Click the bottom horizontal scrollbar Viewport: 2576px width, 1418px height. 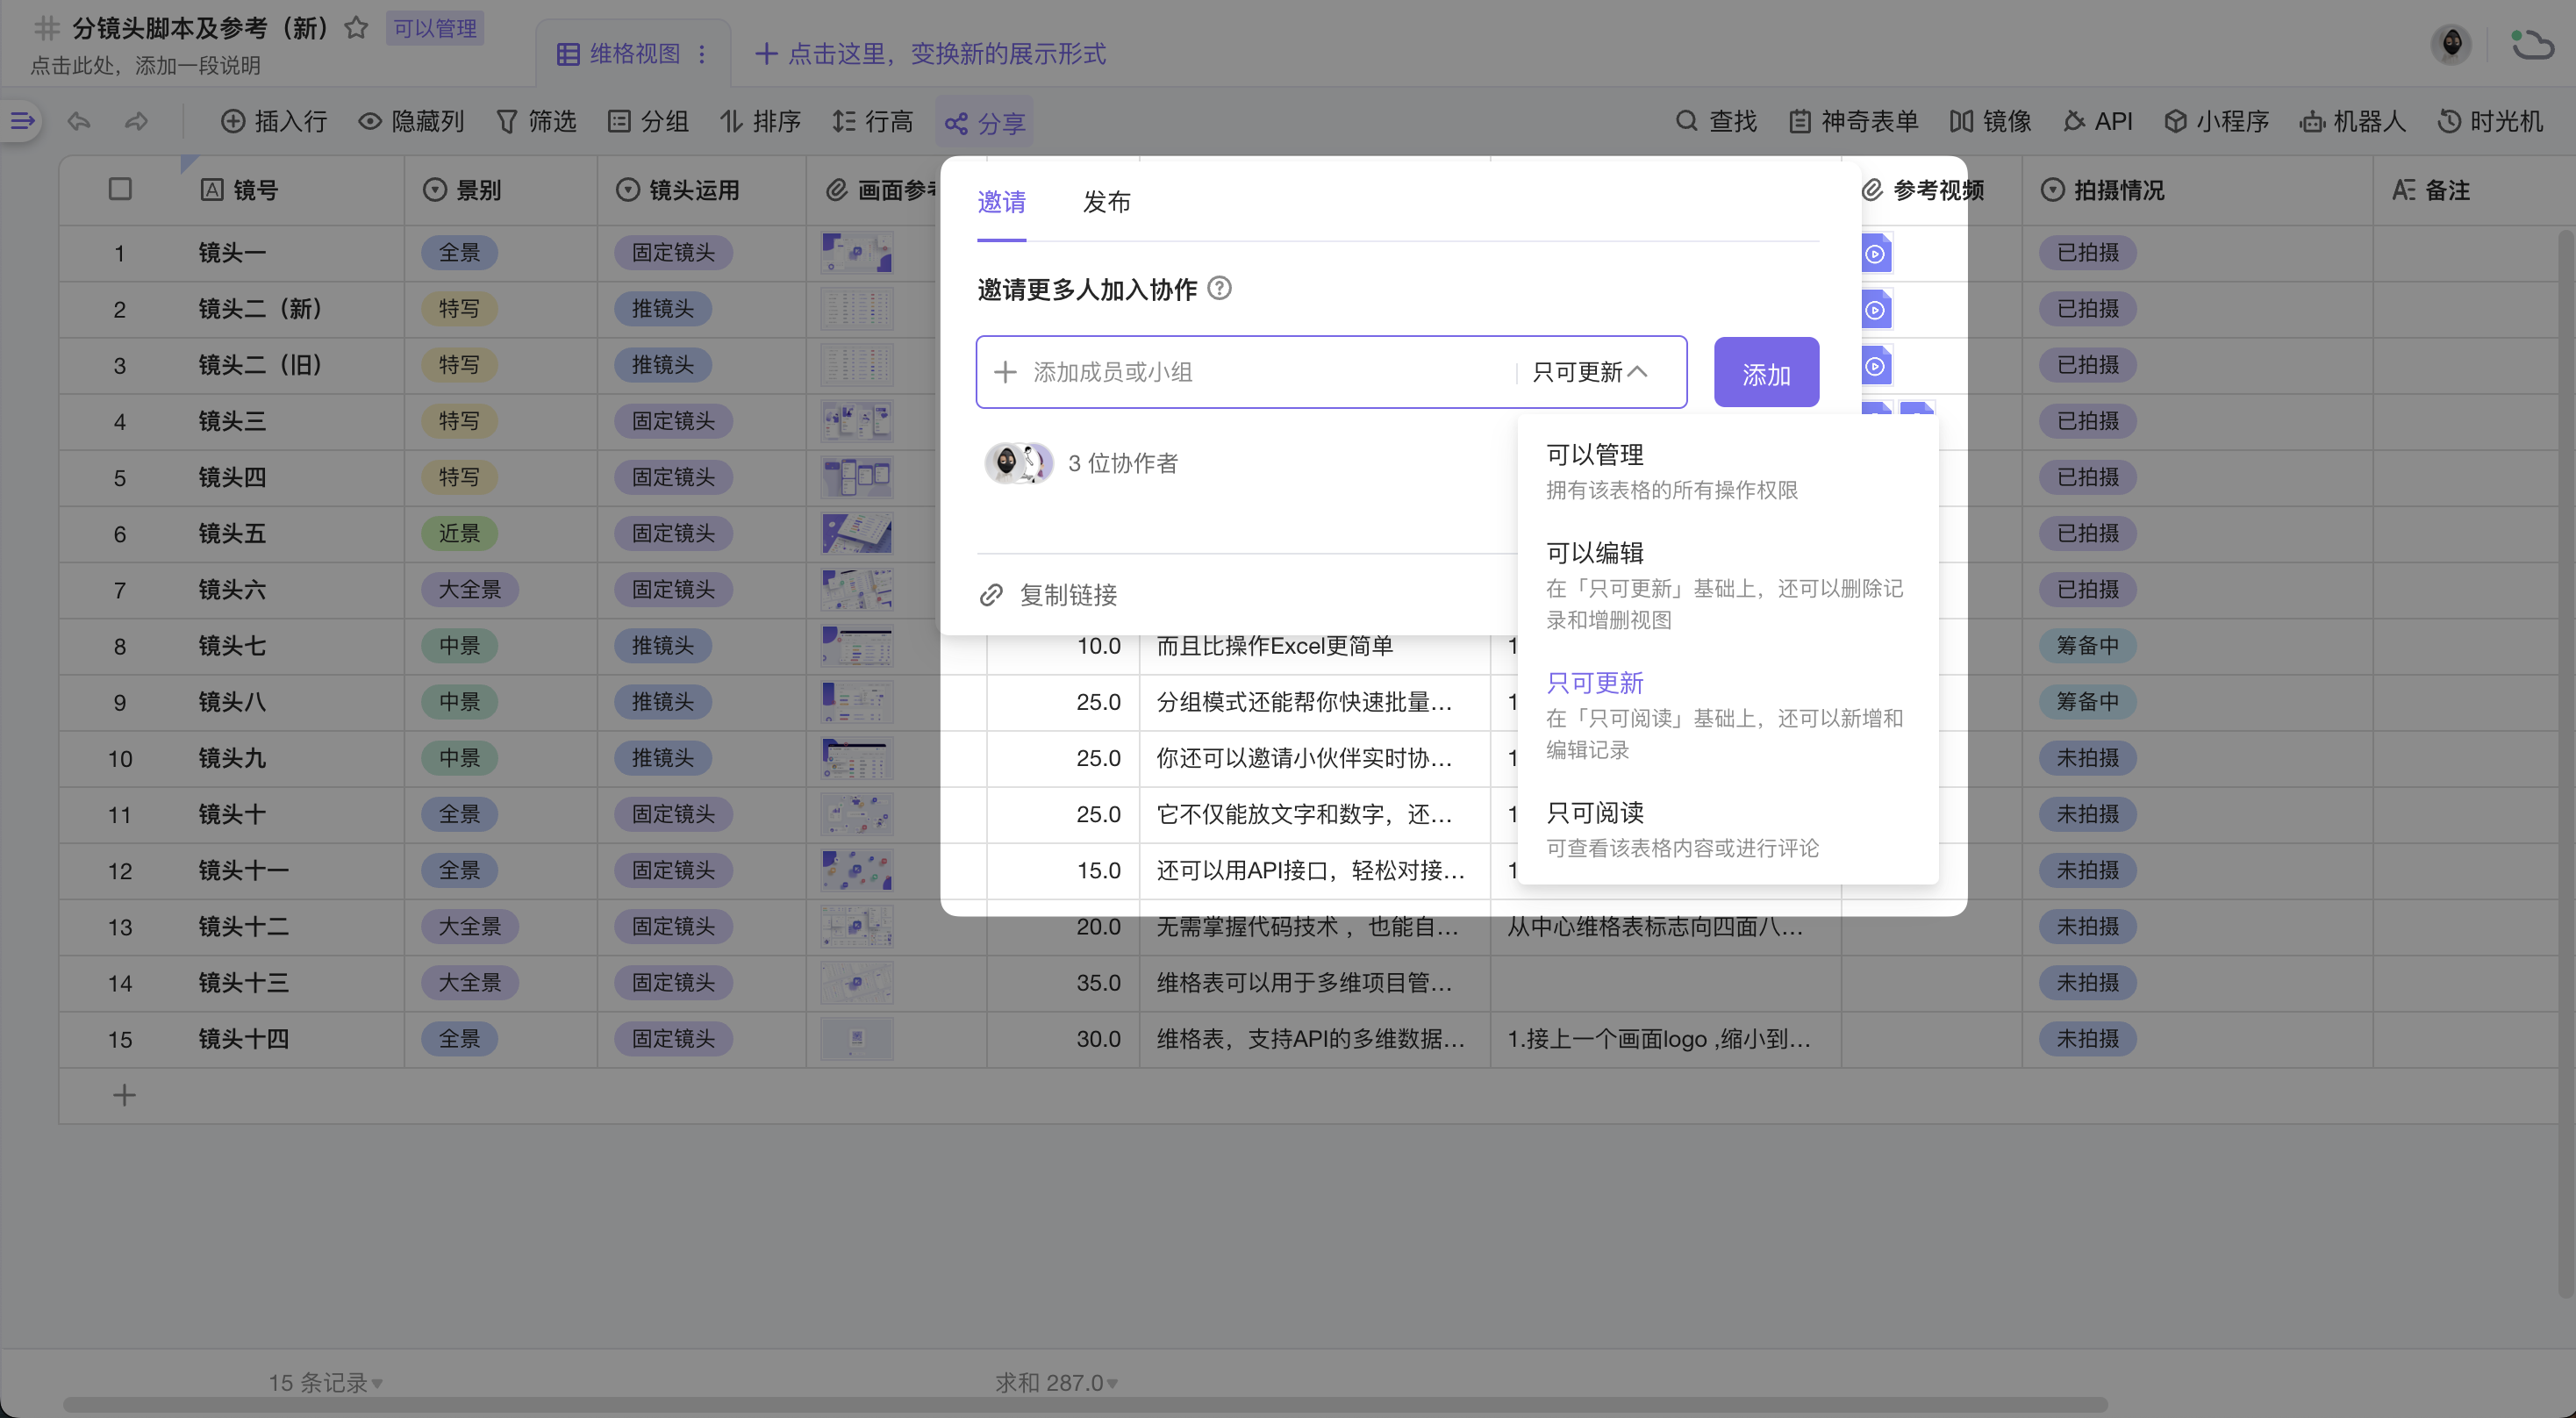(x=1085, y=1405)
